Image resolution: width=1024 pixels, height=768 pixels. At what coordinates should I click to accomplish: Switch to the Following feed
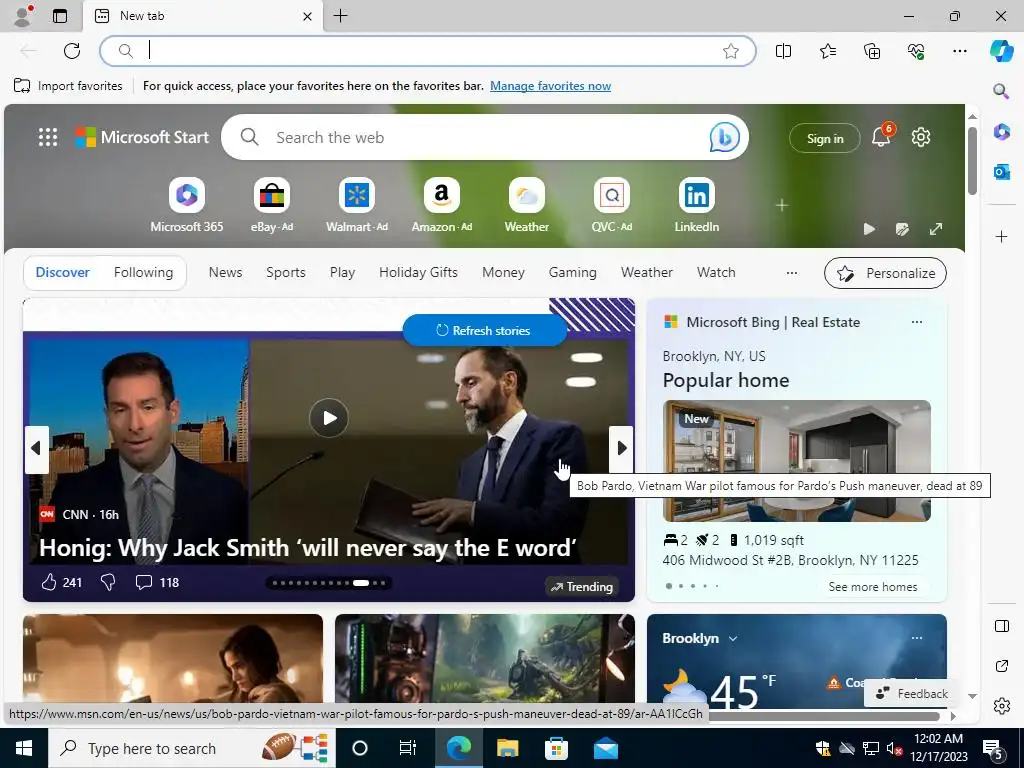(143, 272)
